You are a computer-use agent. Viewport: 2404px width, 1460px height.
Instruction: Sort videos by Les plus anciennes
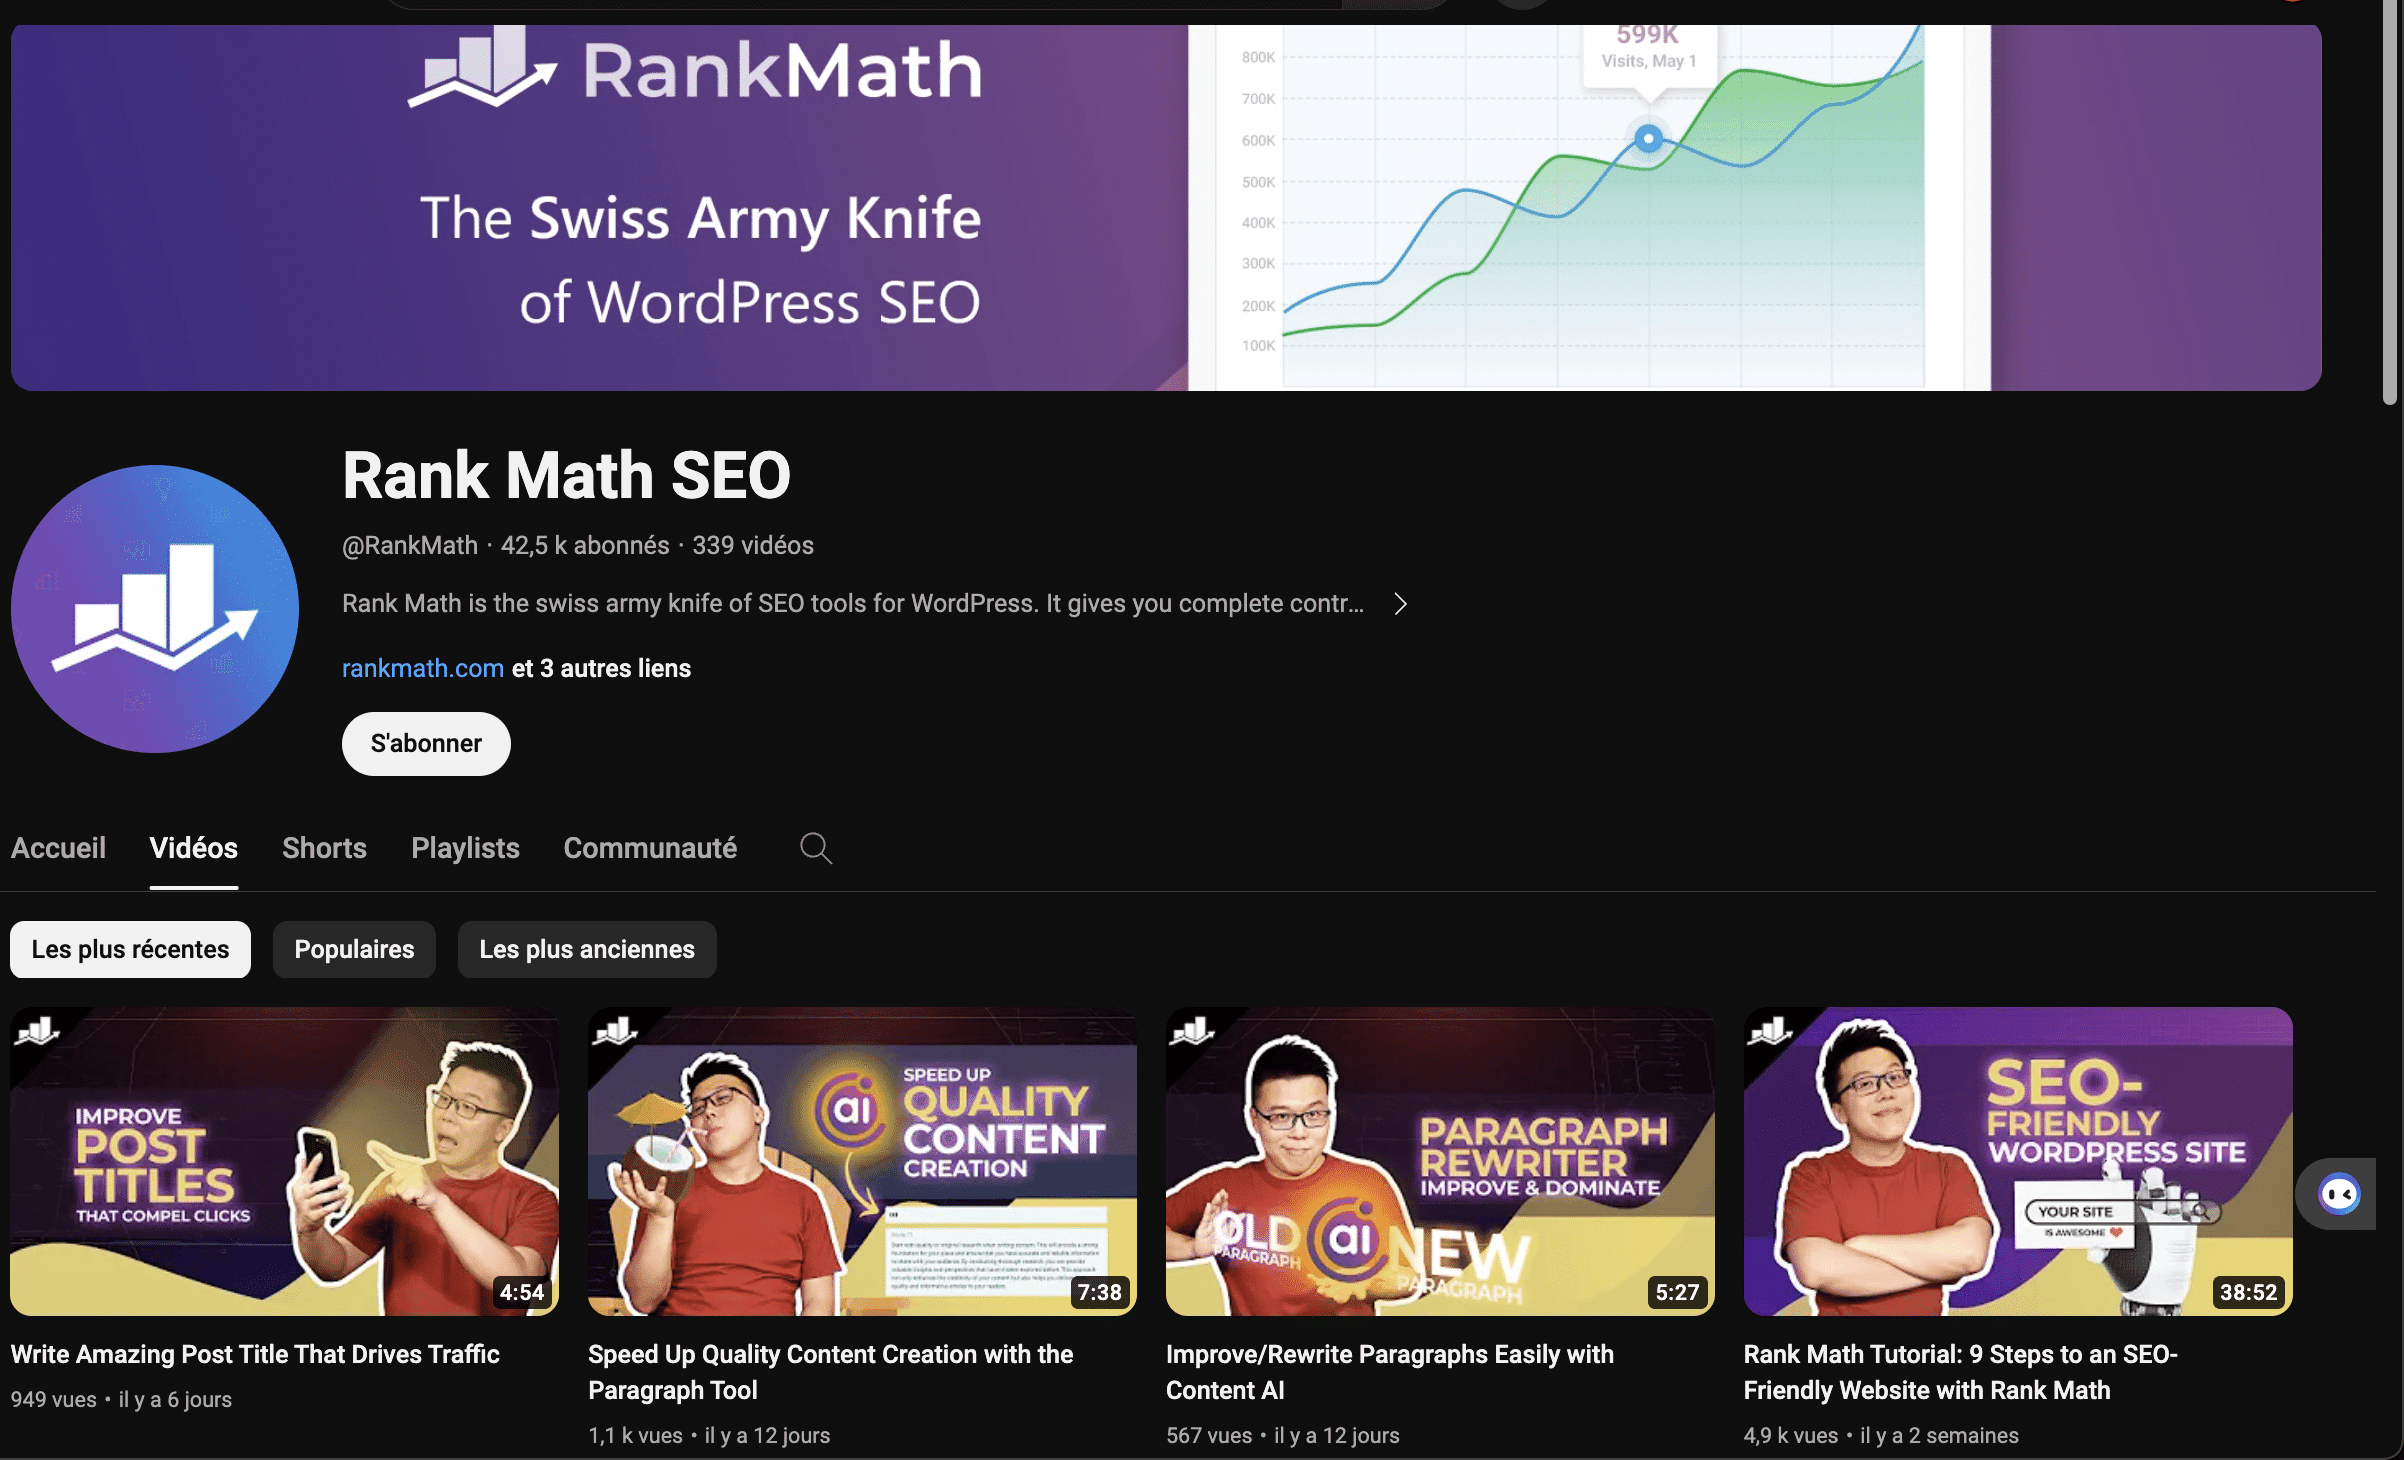click(587, 949)
